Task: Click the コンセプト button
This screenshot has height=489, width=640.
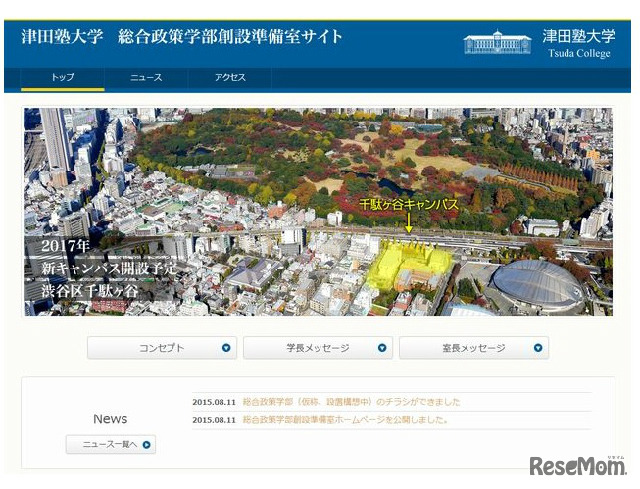Action: [162, 348]
